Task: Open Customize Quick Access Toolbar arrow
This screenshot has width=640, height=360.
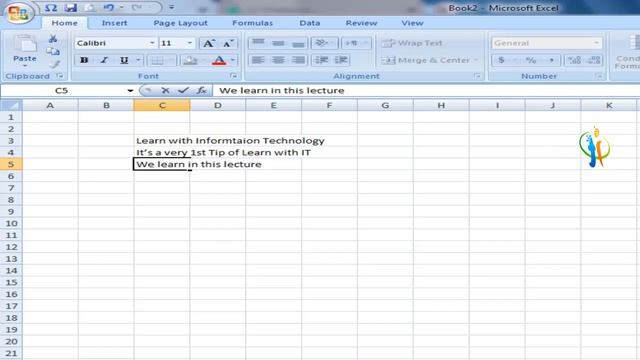Action: (x=171, y=7)
